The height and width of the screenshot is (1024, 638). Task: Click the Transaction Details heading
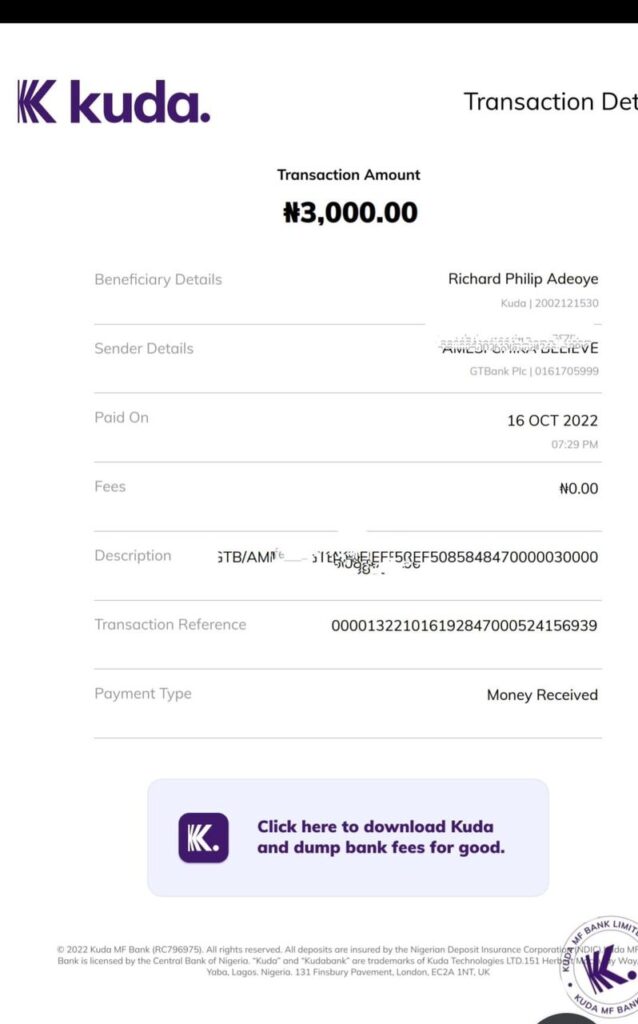pyautogui.click(x=550, y=102)
